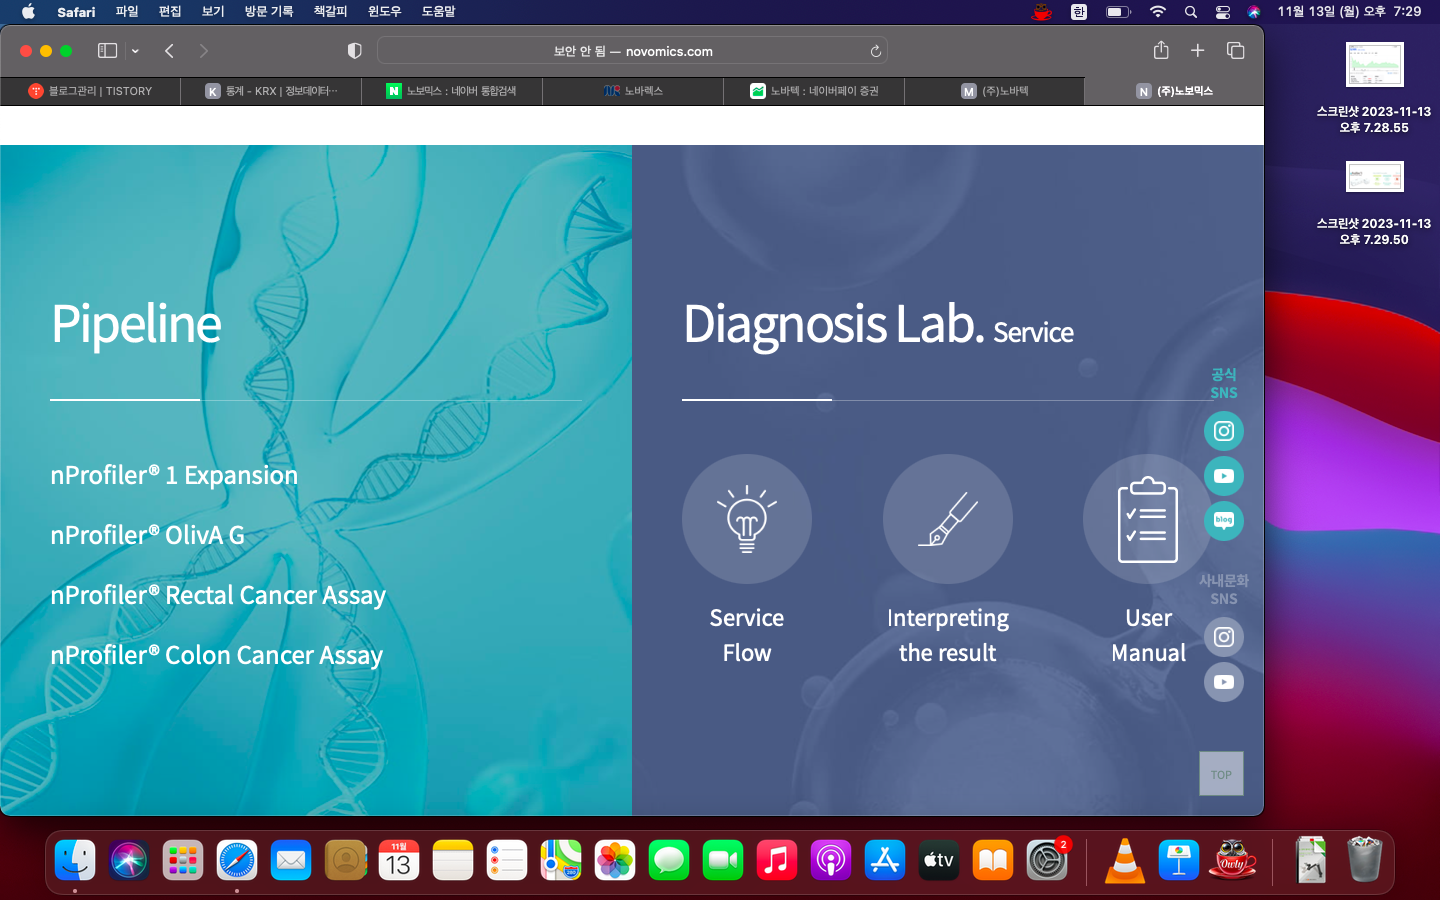Open the 윈도우 menu
The height and width of the screenshot is (900, 1440).
coord(384,12)
